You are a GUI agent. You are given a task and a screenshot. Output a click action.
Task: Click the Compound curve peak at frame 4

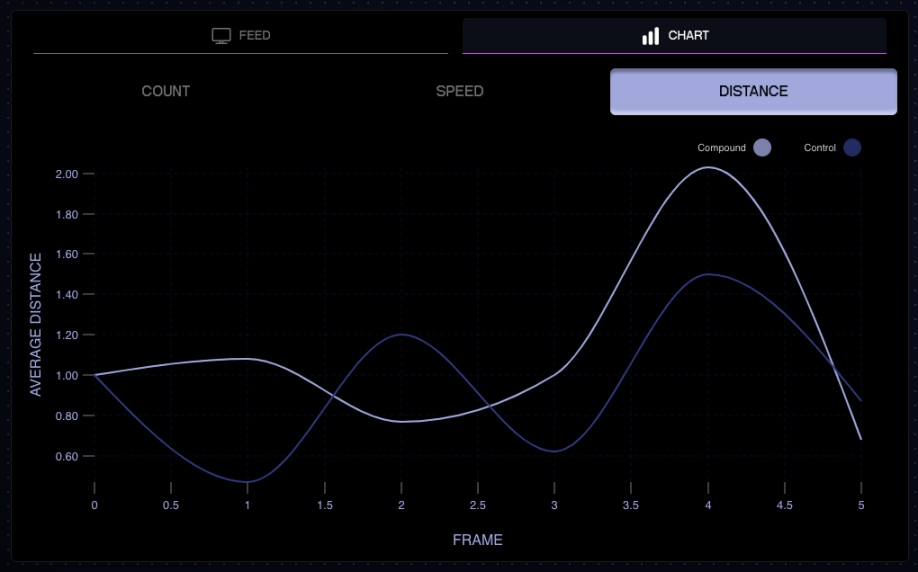pyautogui.click(x=708, y=167)
